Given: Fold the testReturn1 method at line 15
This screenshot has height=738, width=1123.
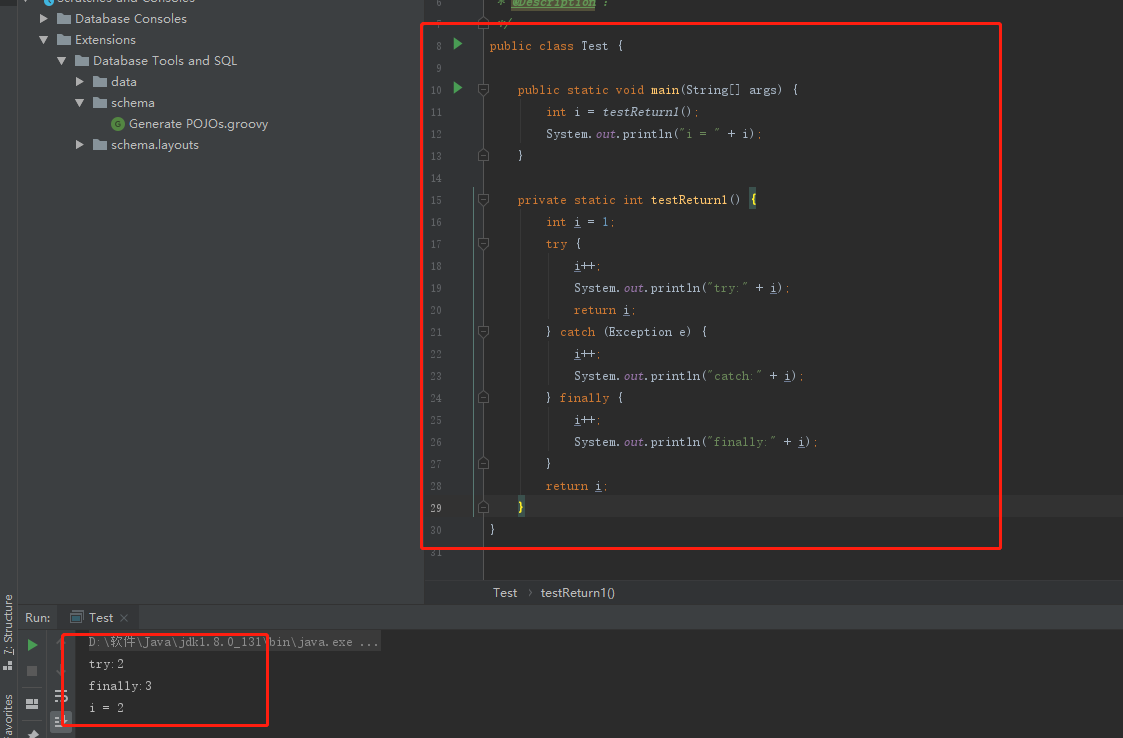Looking at the screenshot, I should point(483,200).
